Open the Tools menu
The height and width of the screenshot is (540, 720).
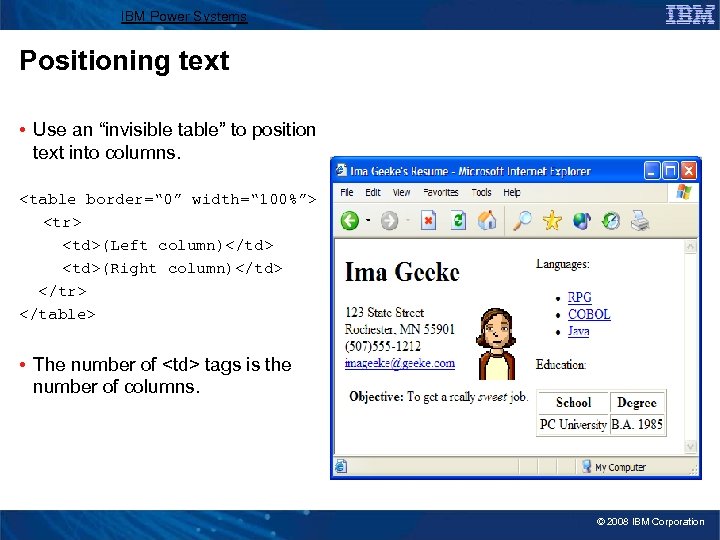481,192
